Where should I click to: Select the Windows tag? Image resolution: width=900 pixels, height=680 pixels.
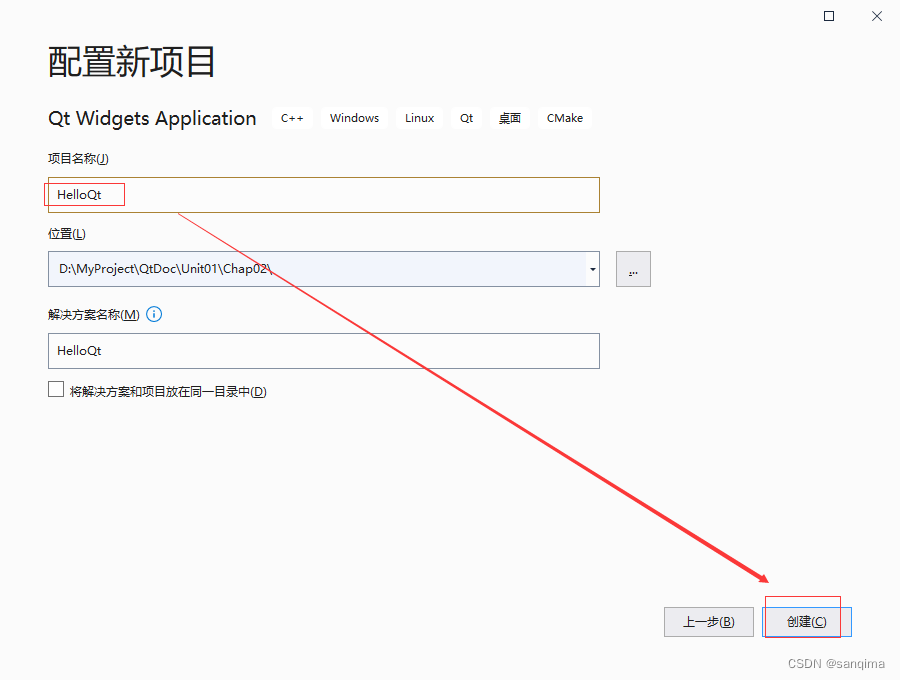pos(354,118)
